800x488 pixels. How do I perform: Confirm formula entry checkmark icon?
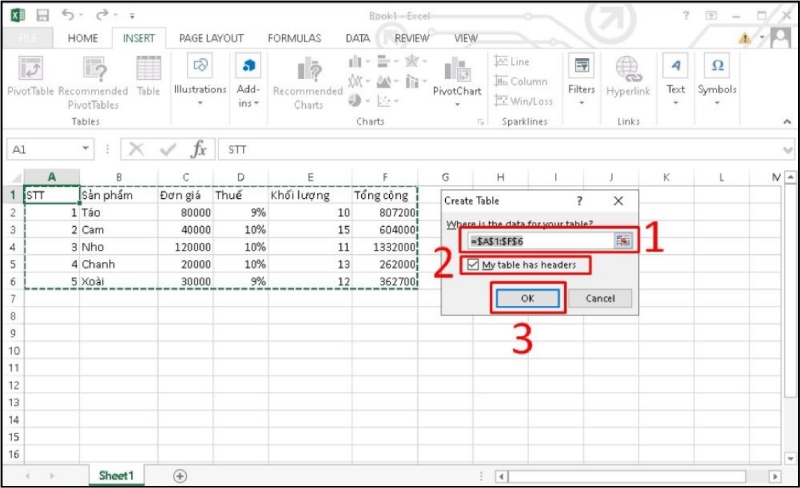click(x=168, y=150)
